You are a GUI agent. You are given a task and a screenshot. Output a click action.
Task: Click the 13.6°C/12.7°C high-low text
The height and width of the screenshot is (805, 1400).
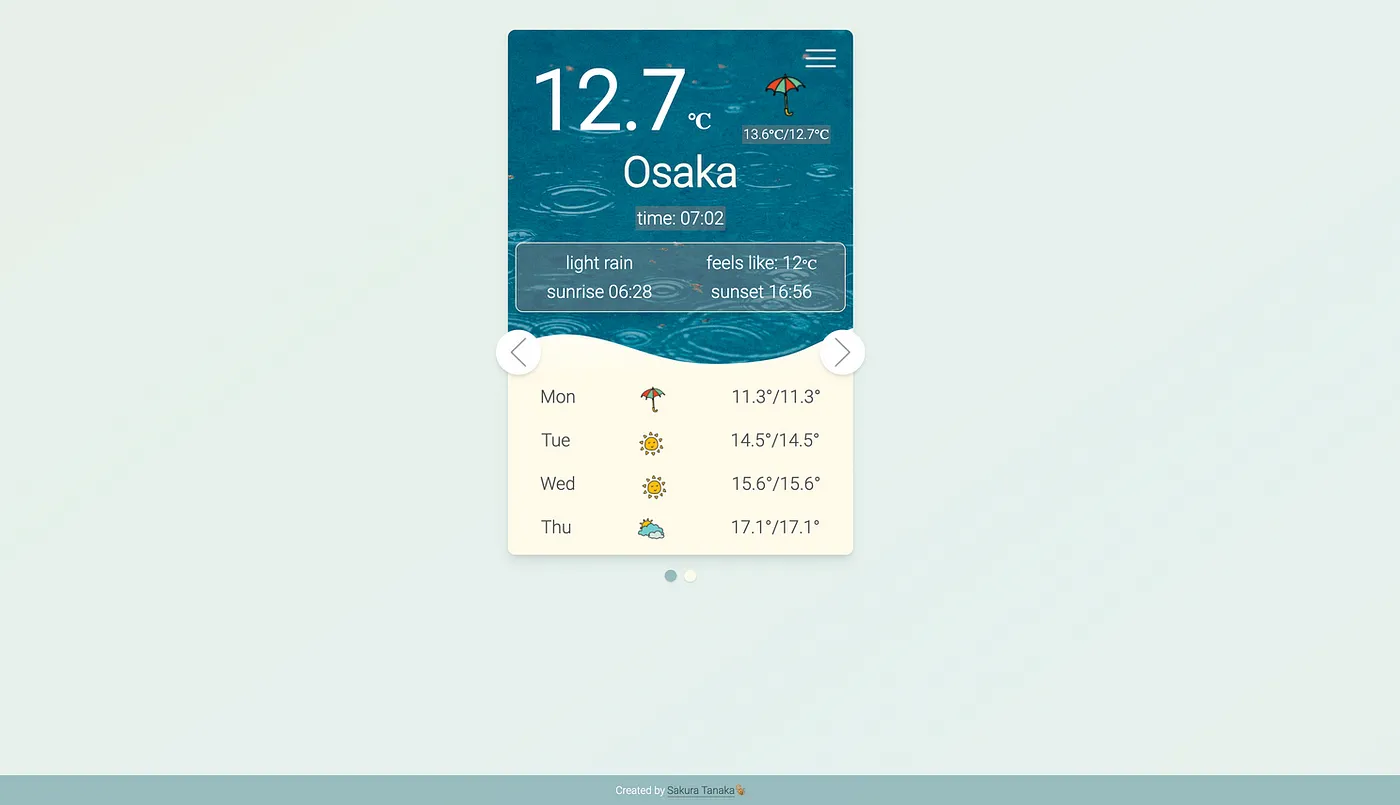pos(786,134)
